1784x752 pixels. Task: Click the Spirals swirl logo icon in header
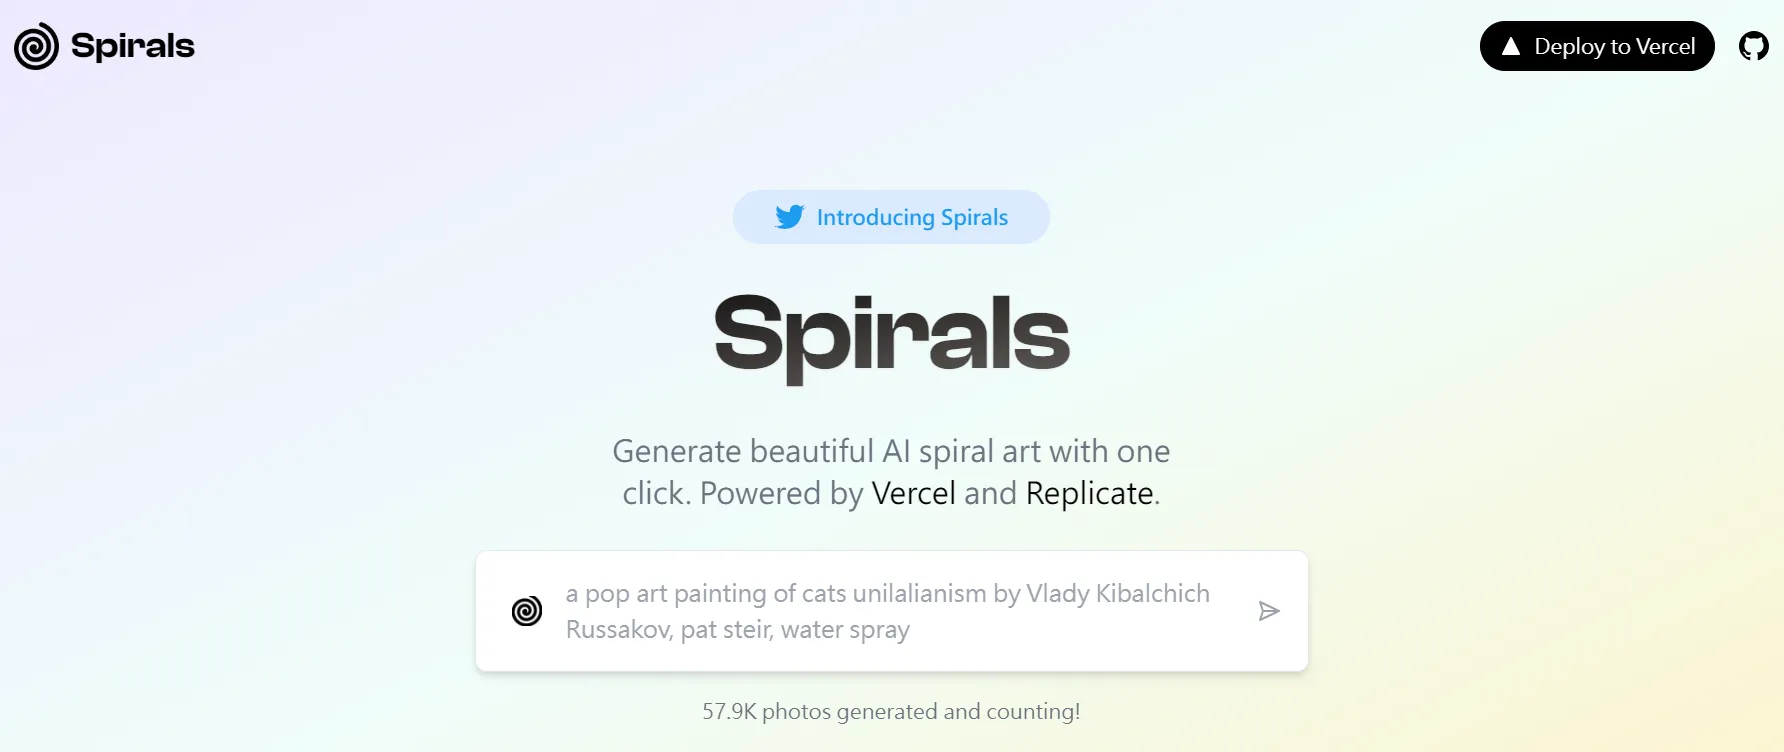[x=36, y=46]
